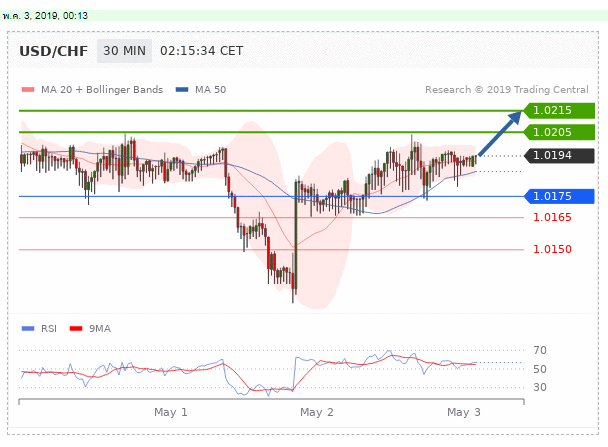Click the RSI legend label
The height and width of the screenshot is (447, 608).
click(49, 329)
